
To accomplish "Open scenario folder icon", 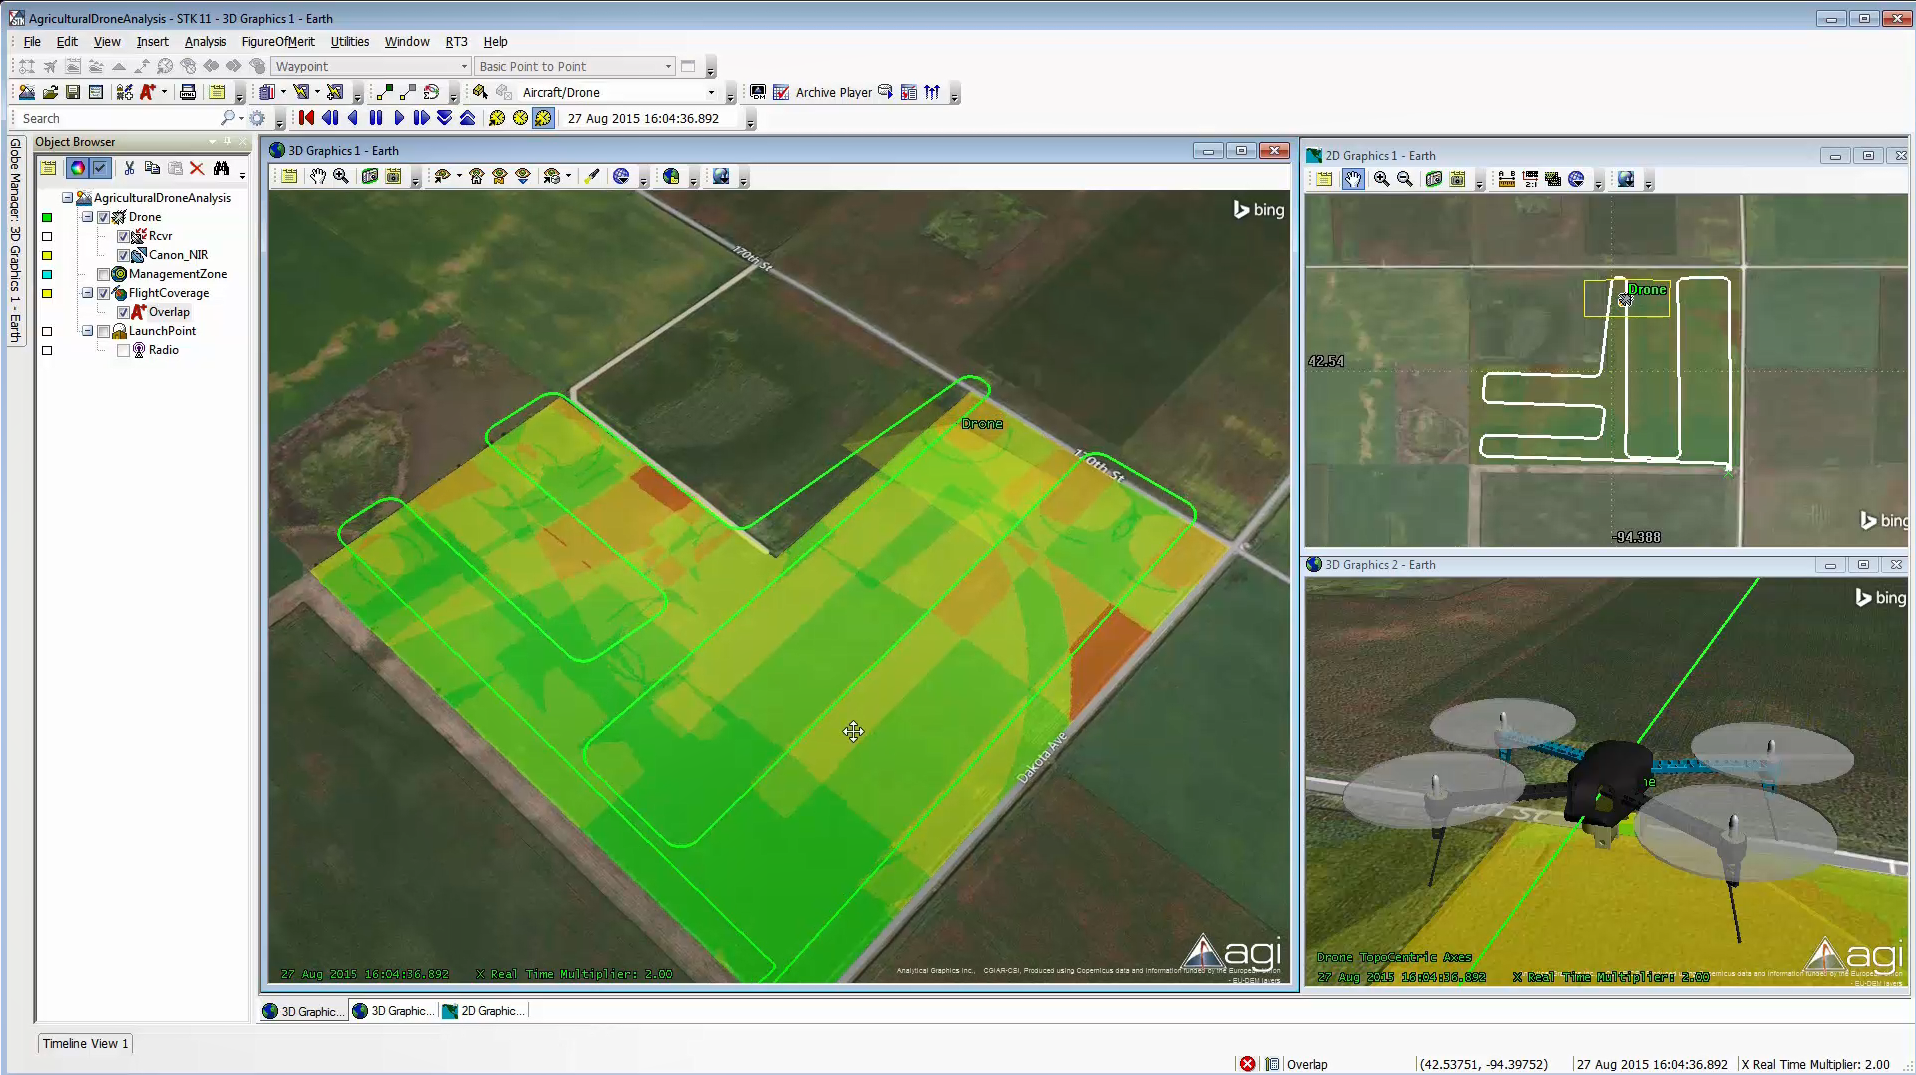I will pos(50,92).
